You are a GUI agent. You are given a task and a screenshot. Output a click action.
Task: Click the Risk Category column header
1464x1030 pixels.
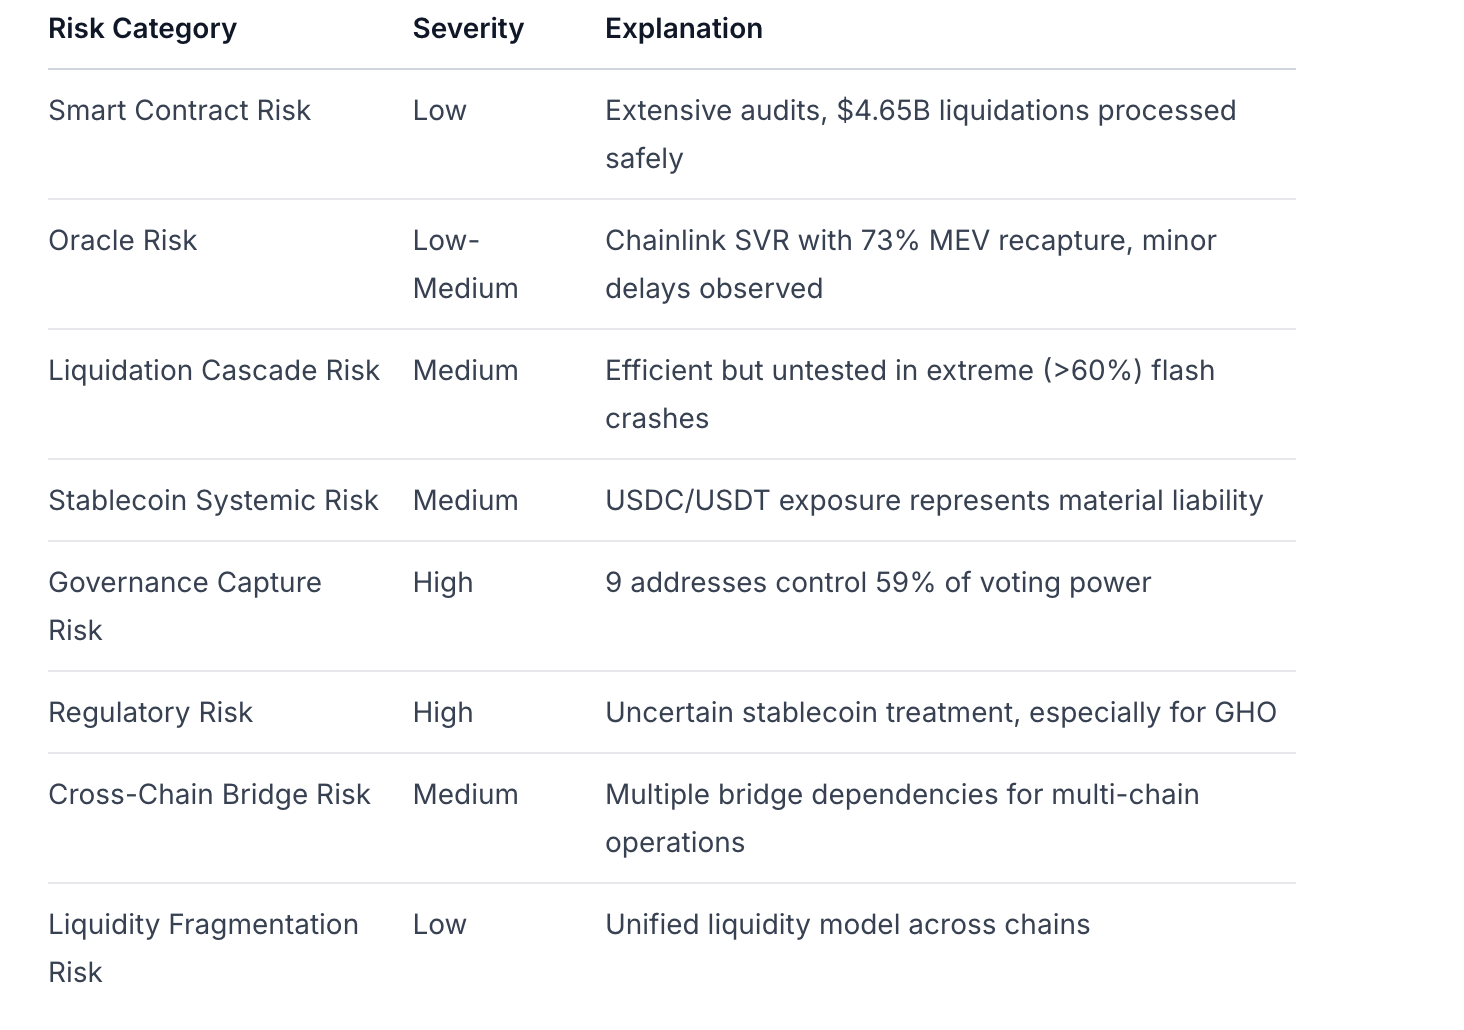tap(142, 29)
